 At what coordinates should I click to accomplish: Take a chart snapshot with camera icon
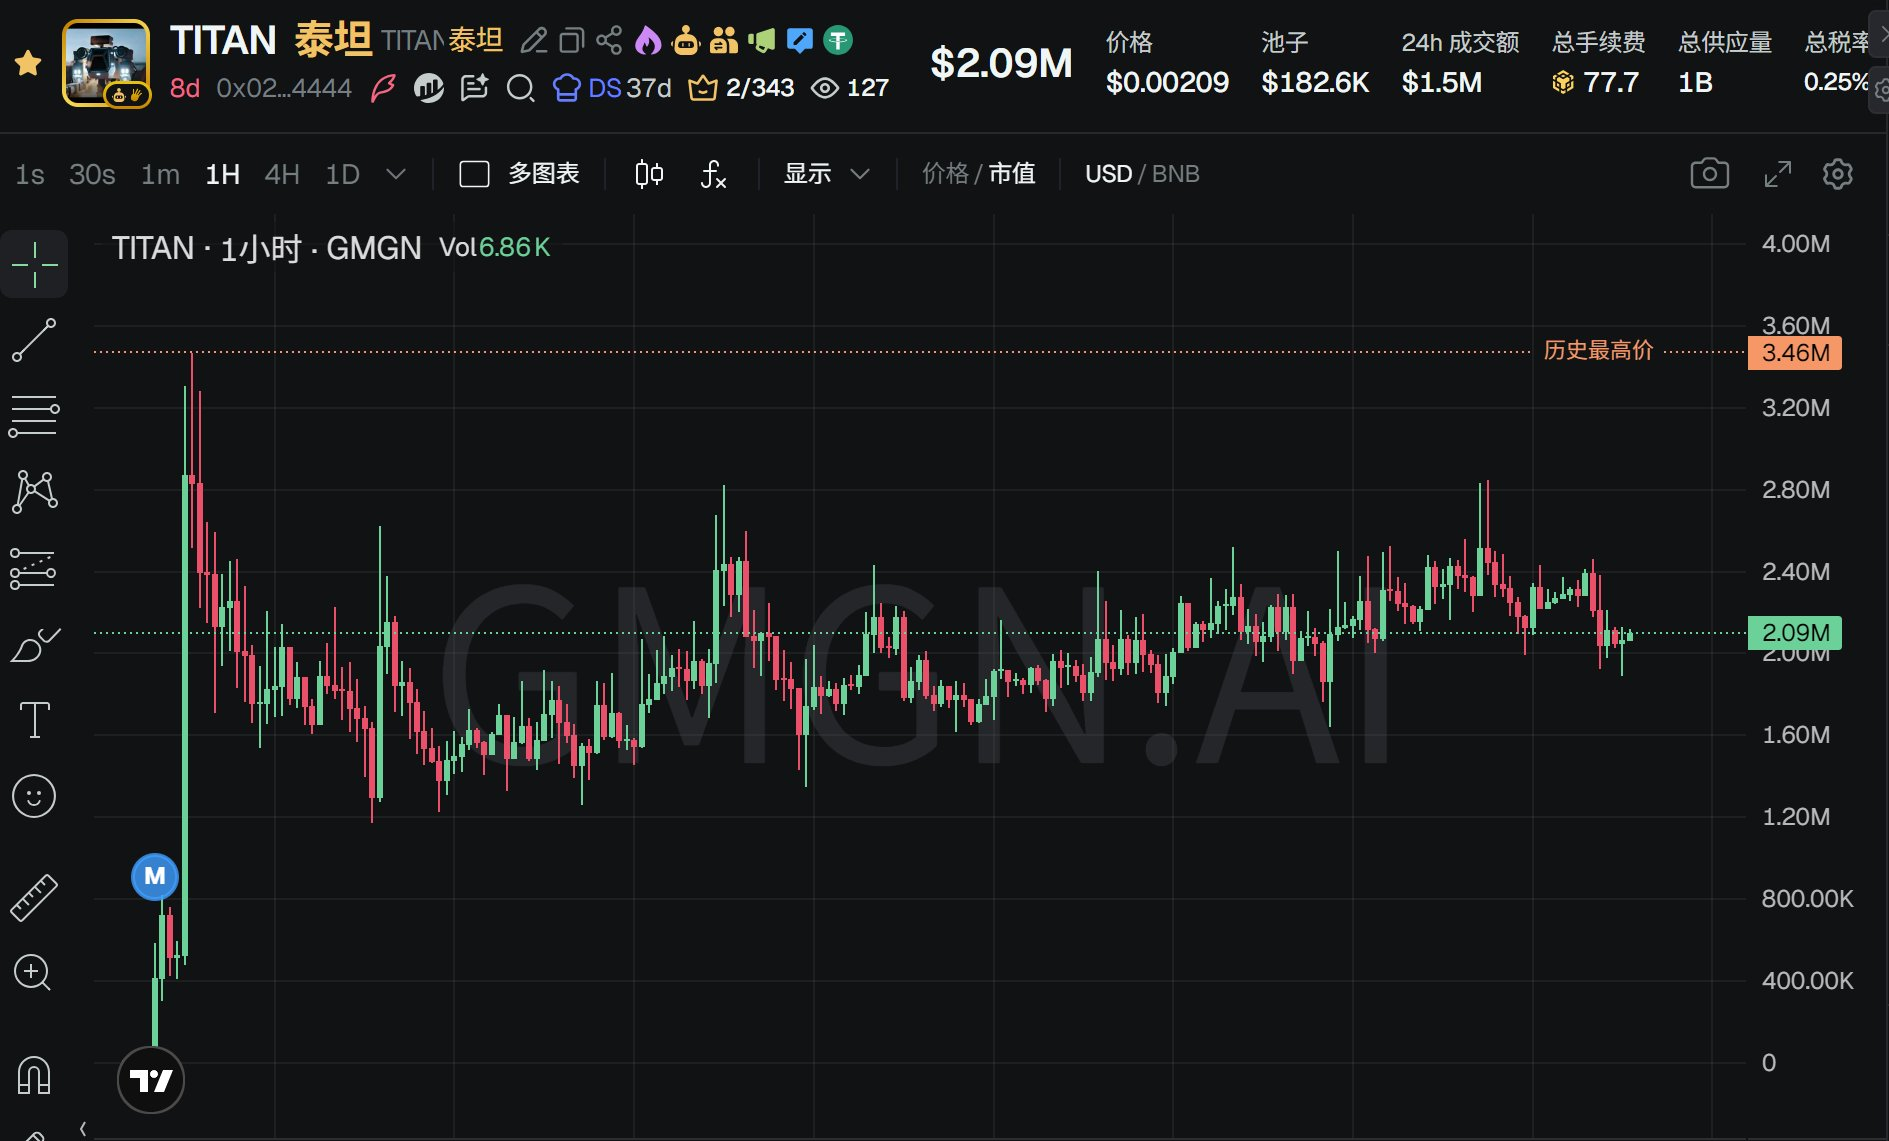[1709, 174]
